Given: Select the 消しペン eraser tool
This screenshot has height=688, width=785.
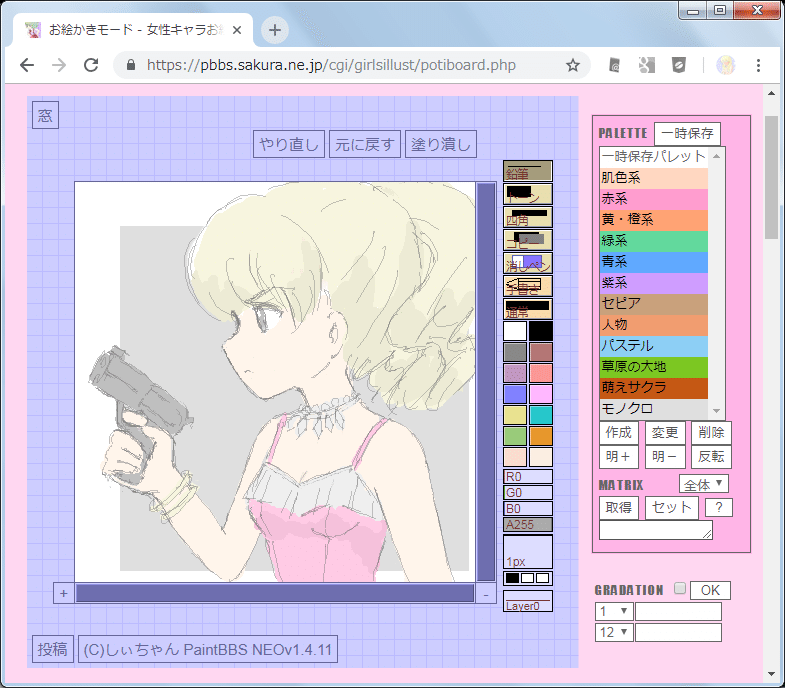Looking at the screenshot, I should point(528,263).
